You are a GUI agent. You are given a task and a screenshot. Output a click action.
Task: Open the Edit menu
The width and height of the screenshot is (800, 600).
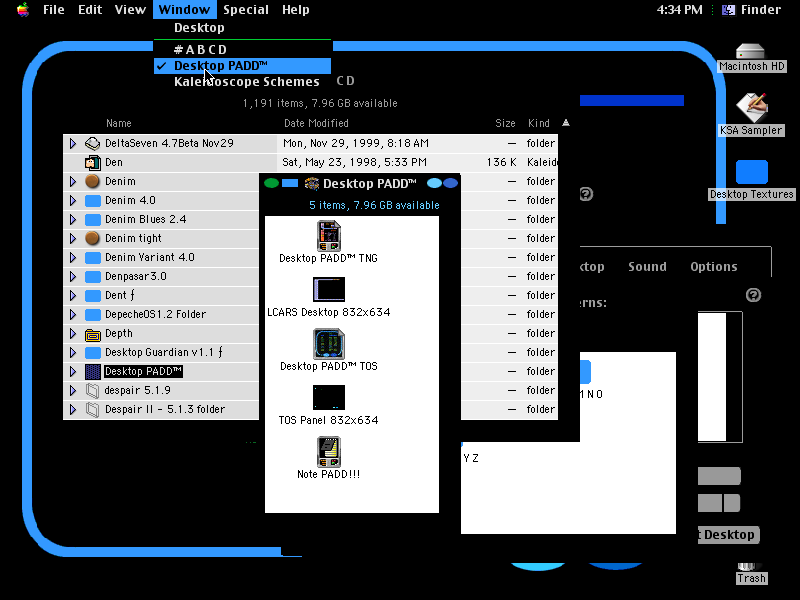click(90, 10)
